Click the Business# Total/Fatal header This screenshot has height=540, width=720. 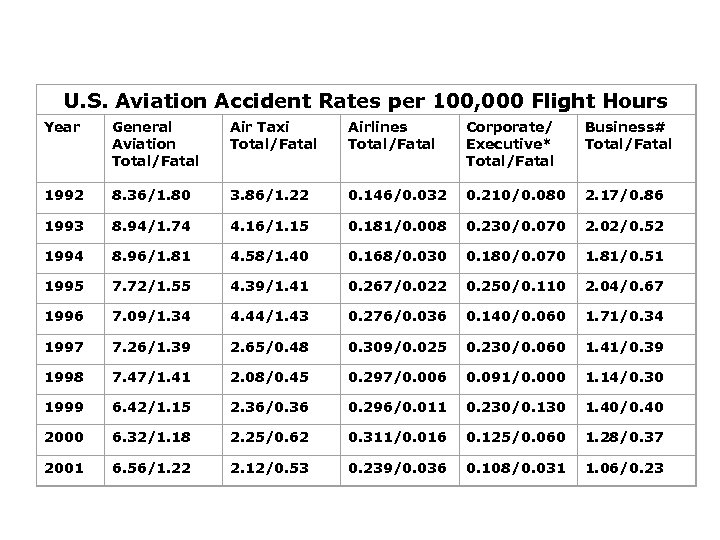[x=628, y=135]
